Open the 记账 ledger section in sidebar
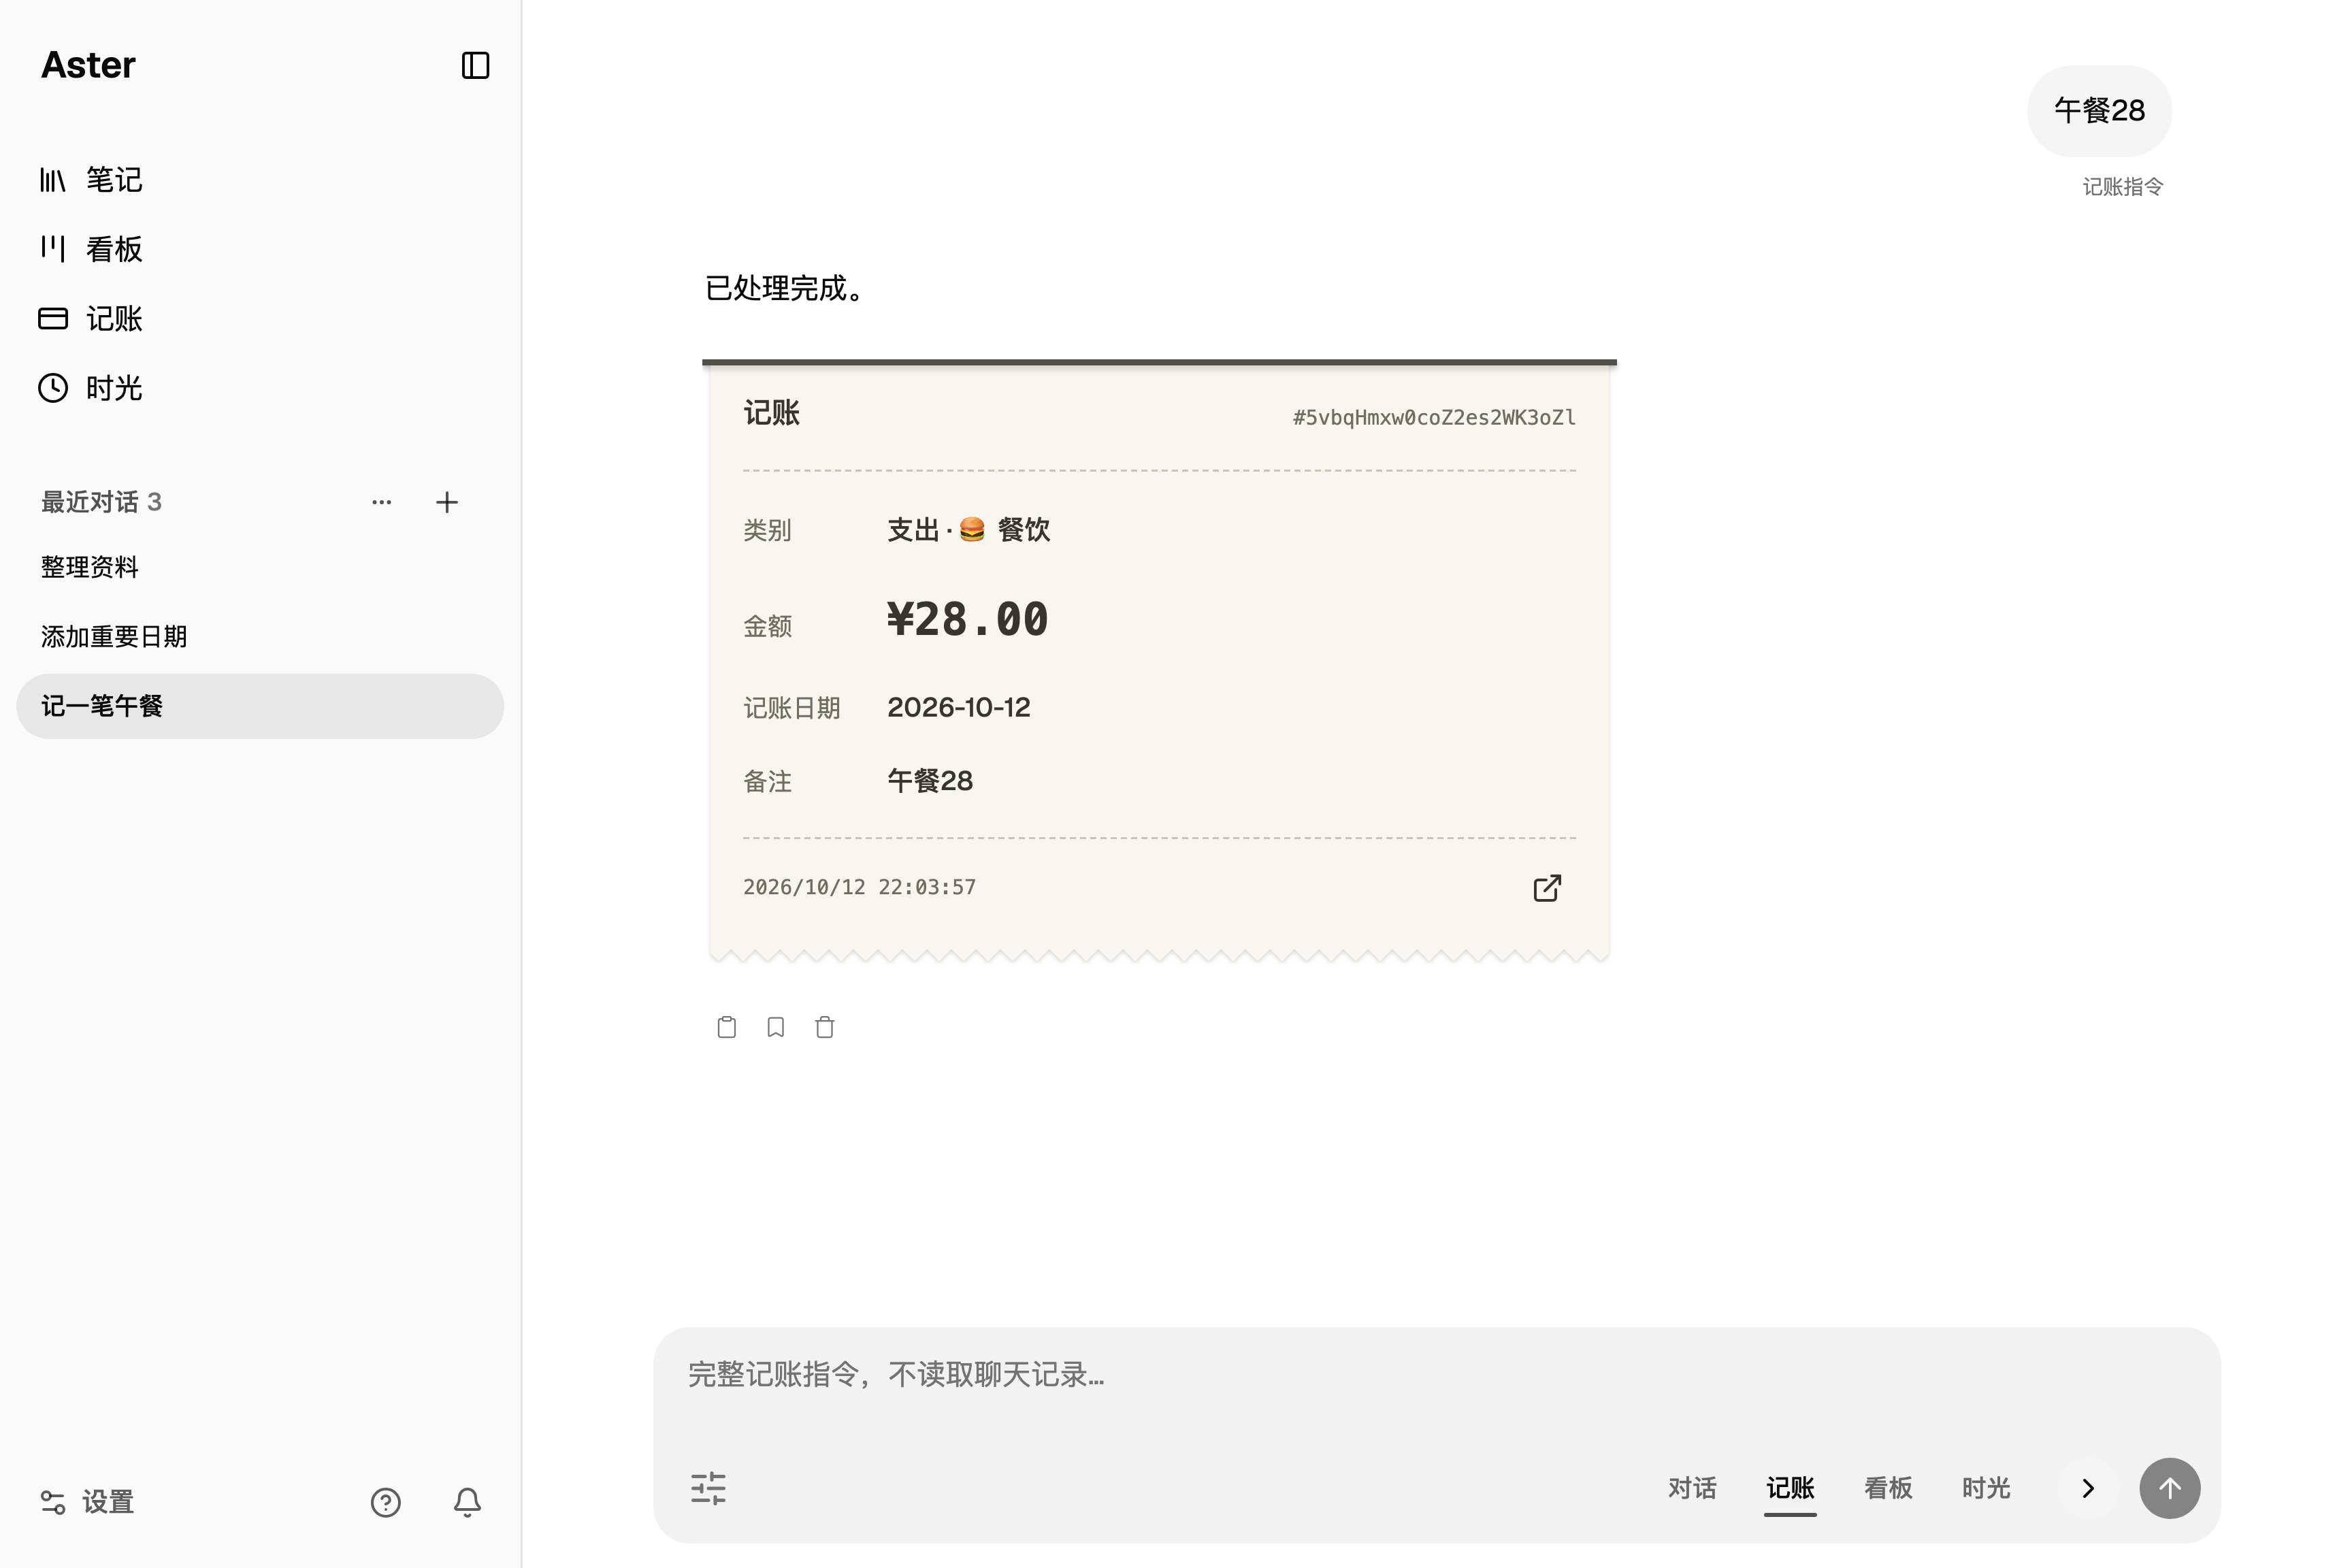Viewport: 2352px width, 1568px height. coord(91,319)
